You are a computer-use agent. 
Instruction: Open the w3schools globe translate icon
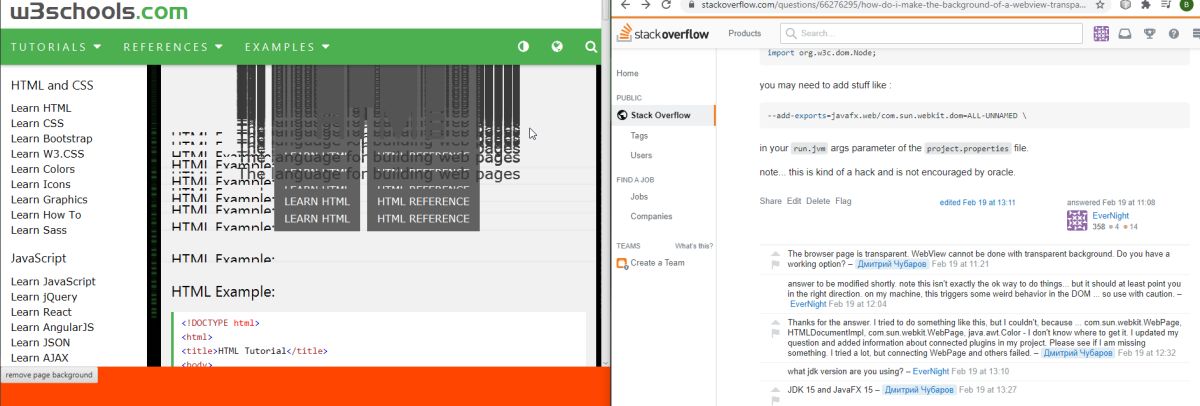[x=557, y=47]
